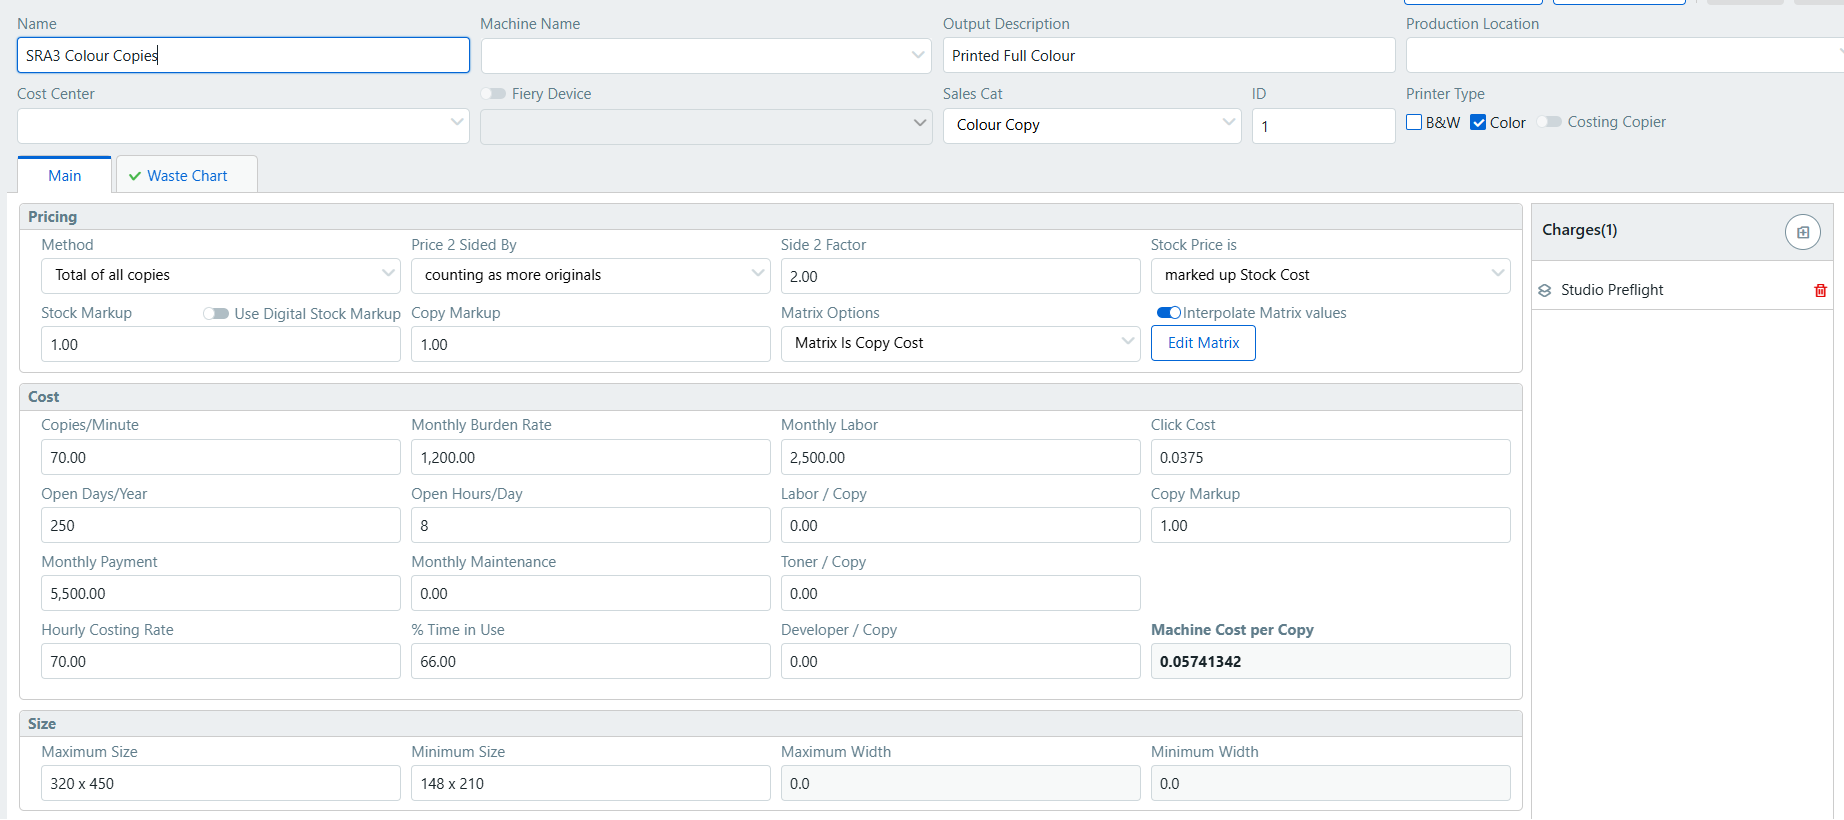Open the Stock Price is dropdown
The width and height of the screenshot is (1844, 820).
coord(1330,275)
